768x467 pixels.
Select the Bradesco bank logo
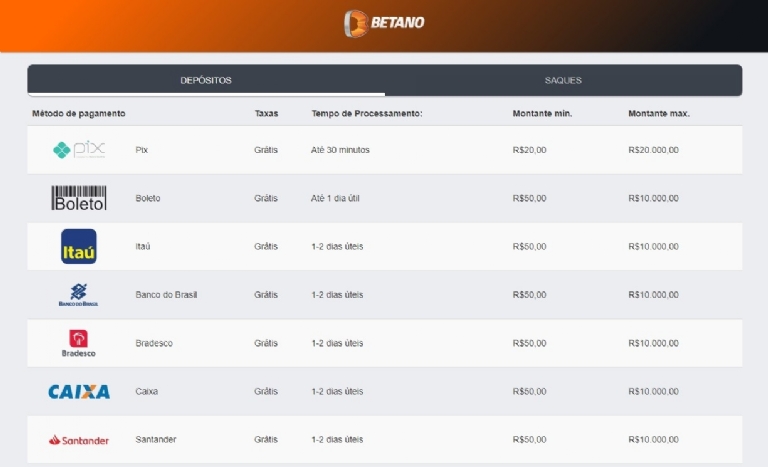(78, 343)
